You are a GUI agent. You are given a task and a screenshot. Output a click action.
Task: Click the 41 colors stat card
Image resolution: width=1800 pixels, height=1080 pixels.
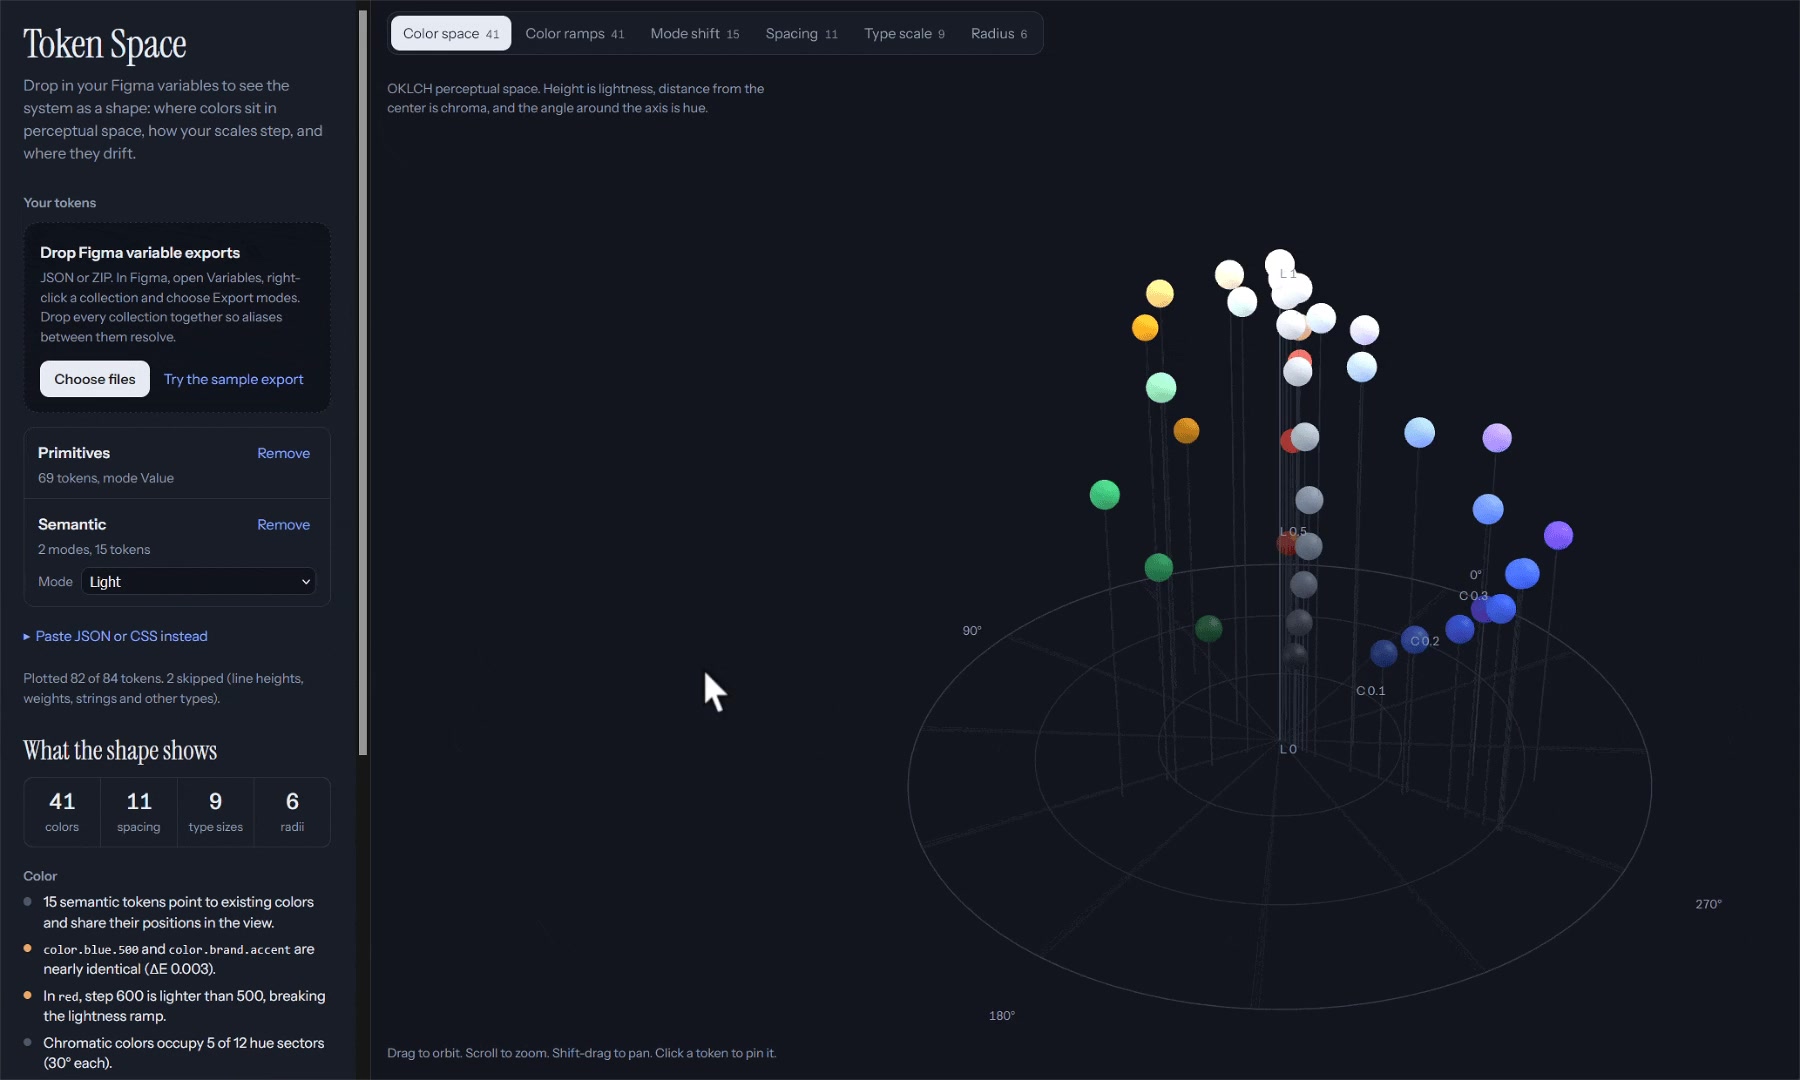62,812
